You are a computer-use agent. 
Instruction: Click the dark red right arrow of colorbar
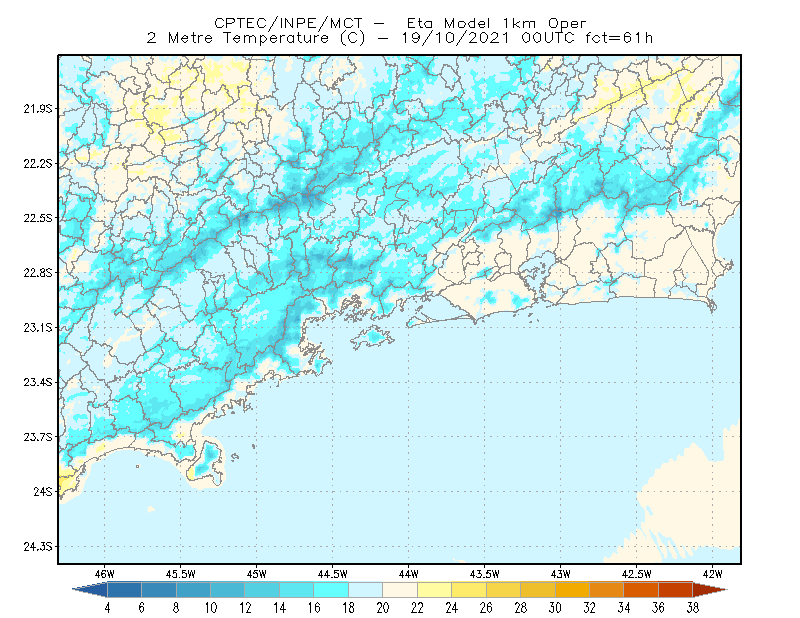tap(709, 589)
